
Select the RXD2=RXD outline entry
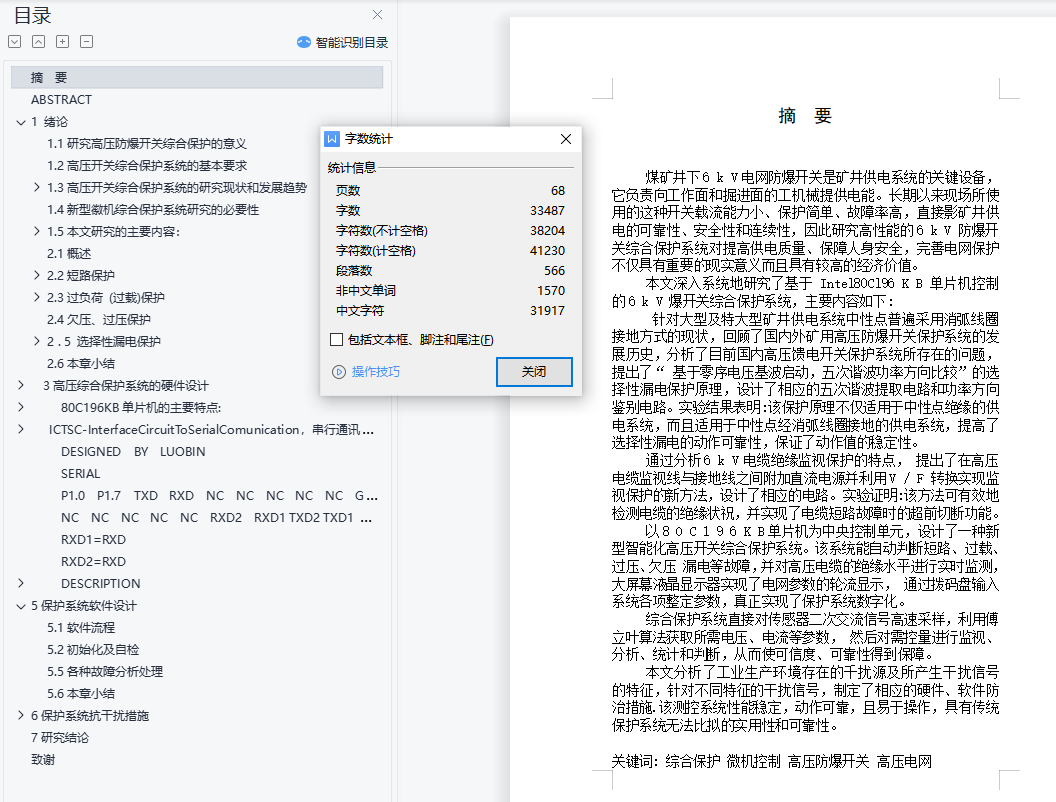click(x=93, y=562)
